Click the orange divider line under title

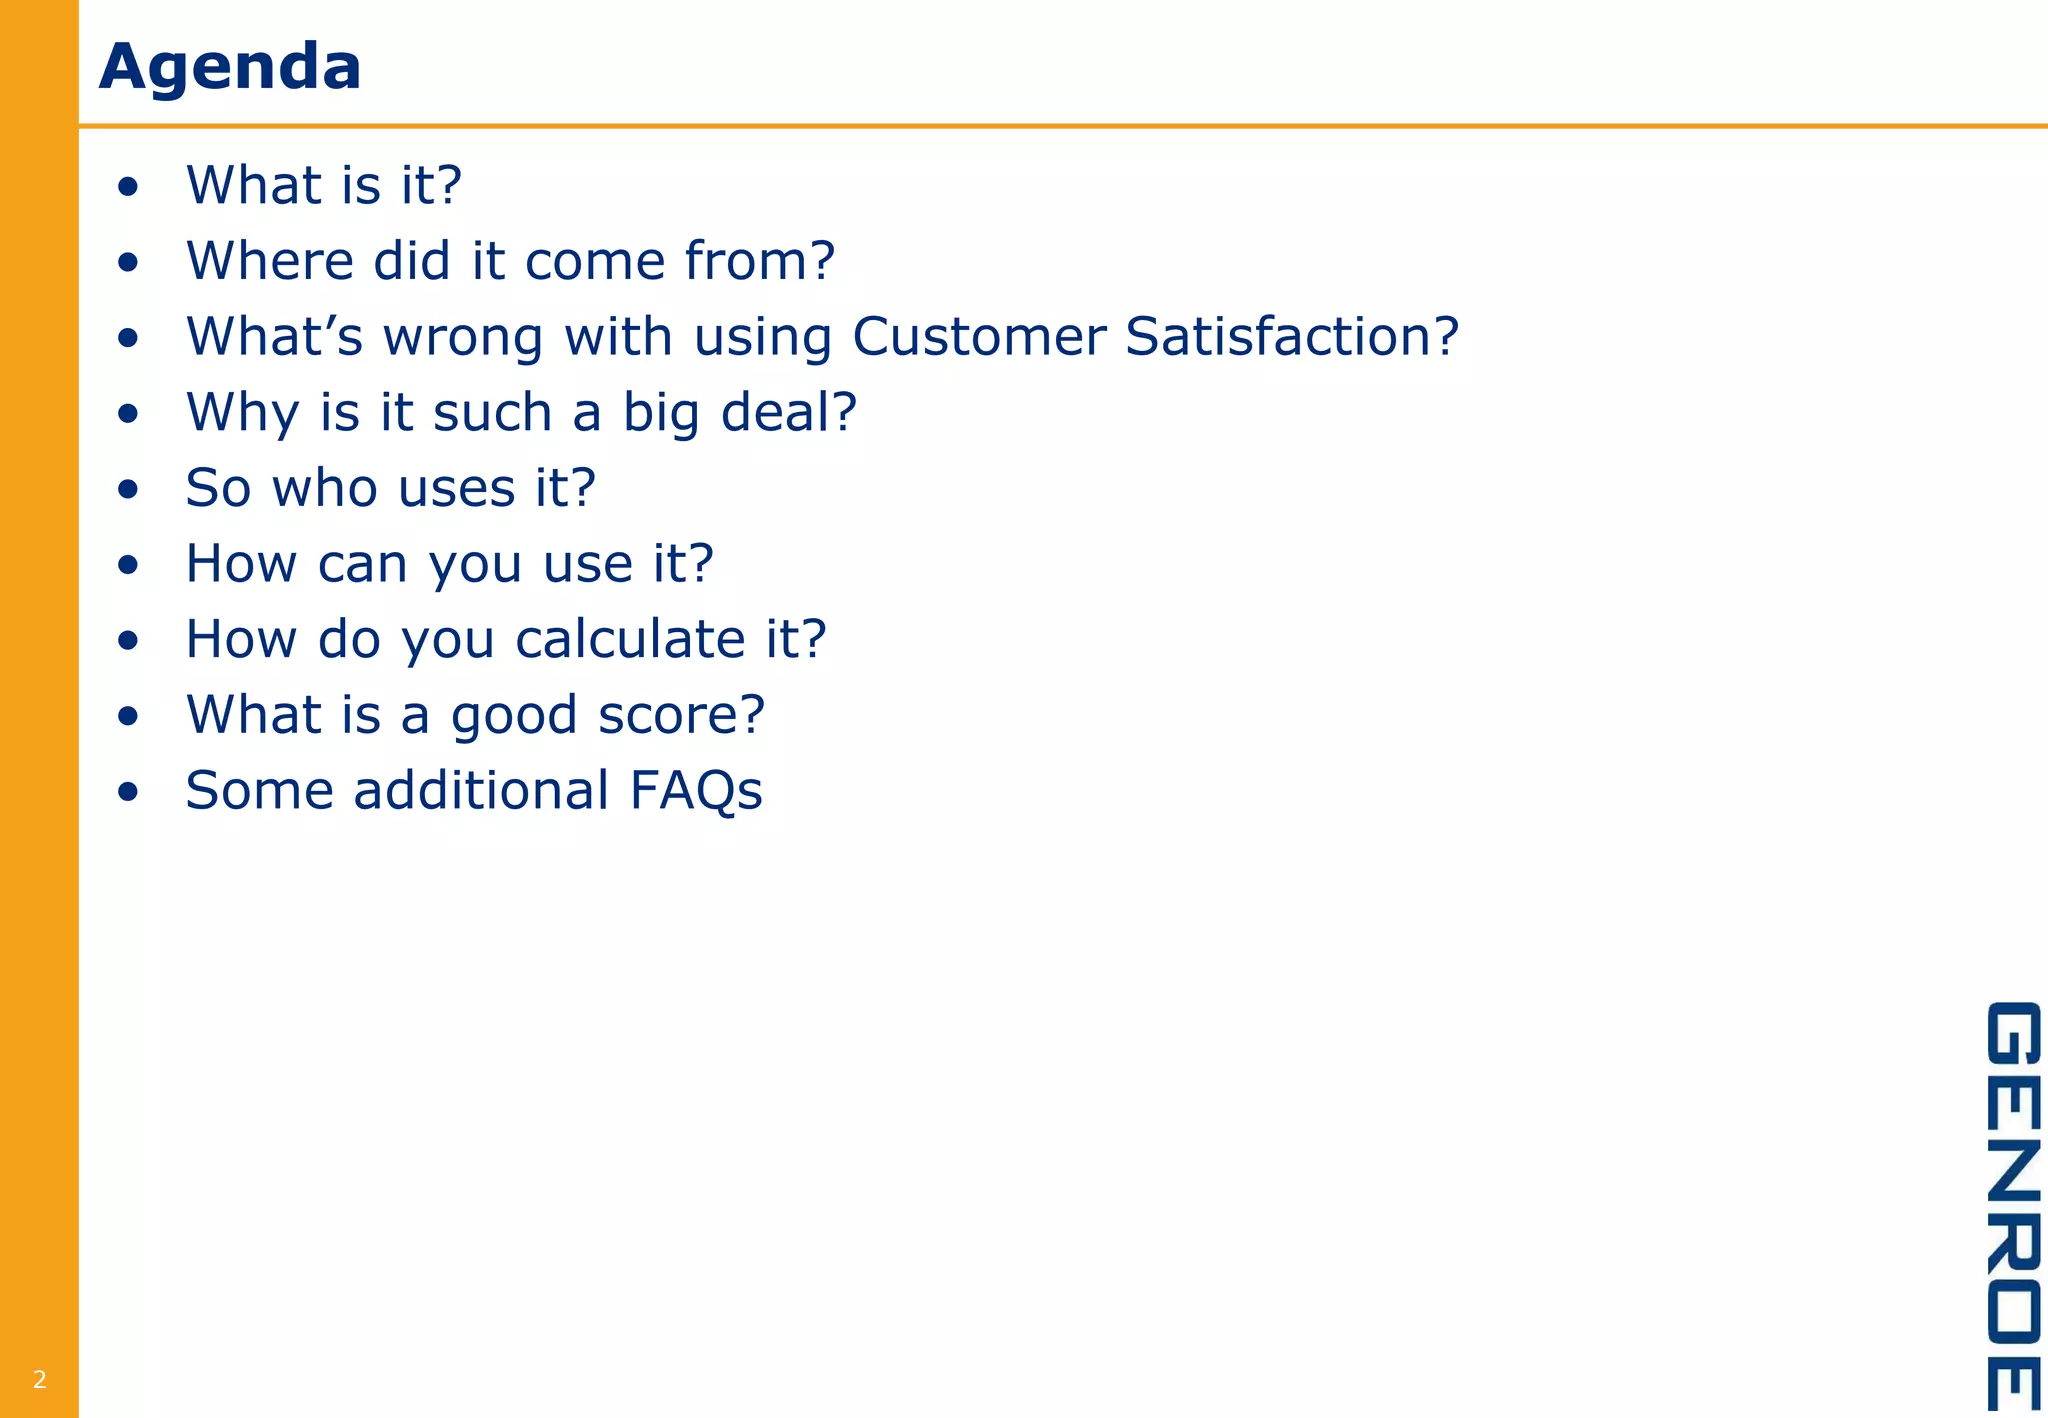pos(1063,126)
